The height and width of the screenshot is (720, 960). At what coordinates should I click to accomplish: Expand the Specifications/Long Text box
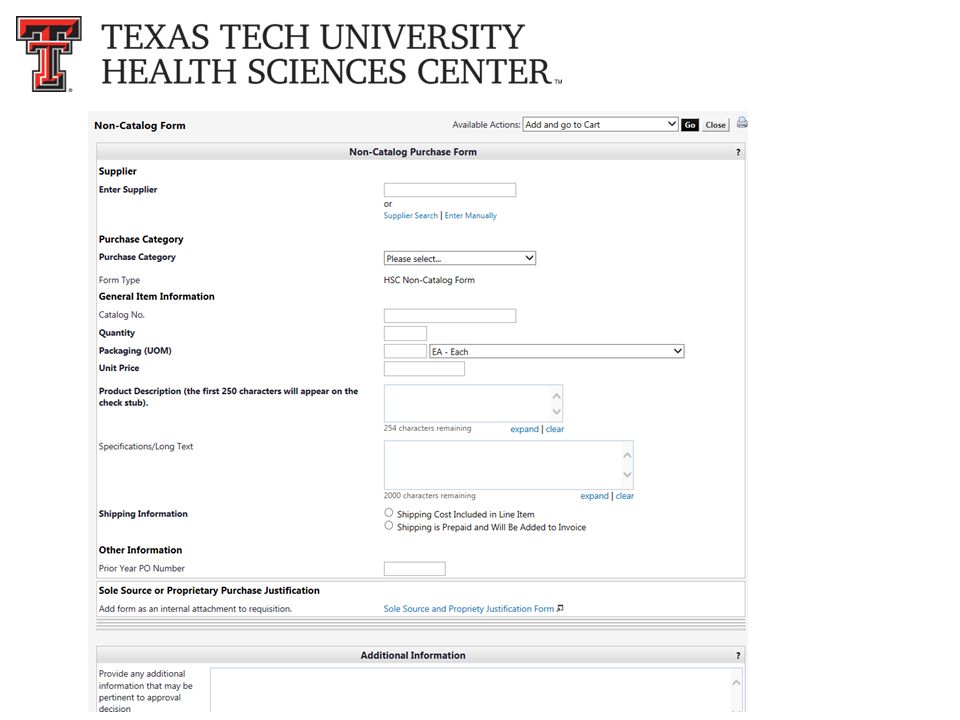pyautogui.click(x=594, y=496)
